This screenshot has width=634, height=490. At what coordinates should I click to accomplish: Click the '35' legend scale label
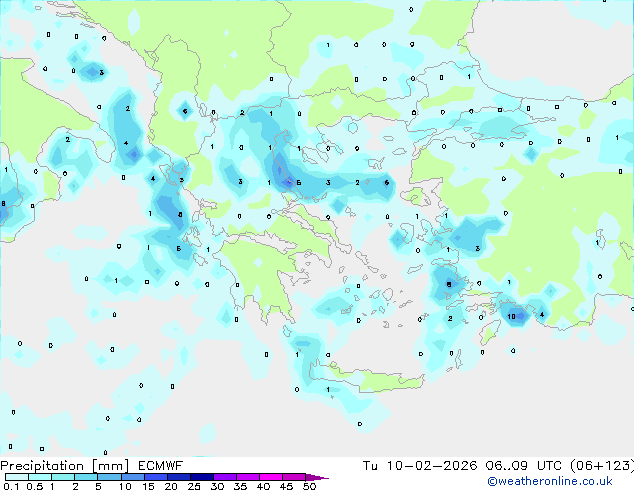pyautogui.click(x=240, y=486)
